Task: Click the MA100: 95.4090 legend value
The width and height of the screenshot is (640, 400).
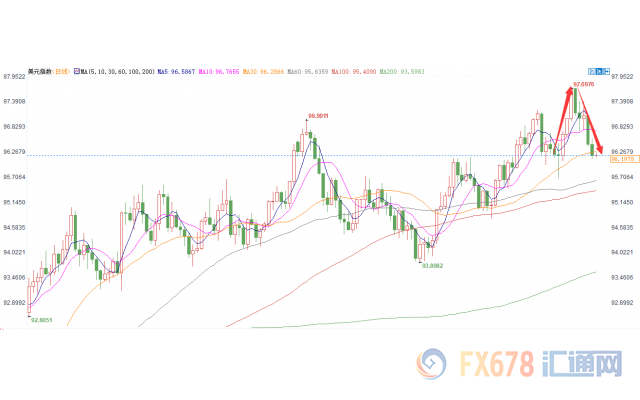Action: tap(354, 72)
